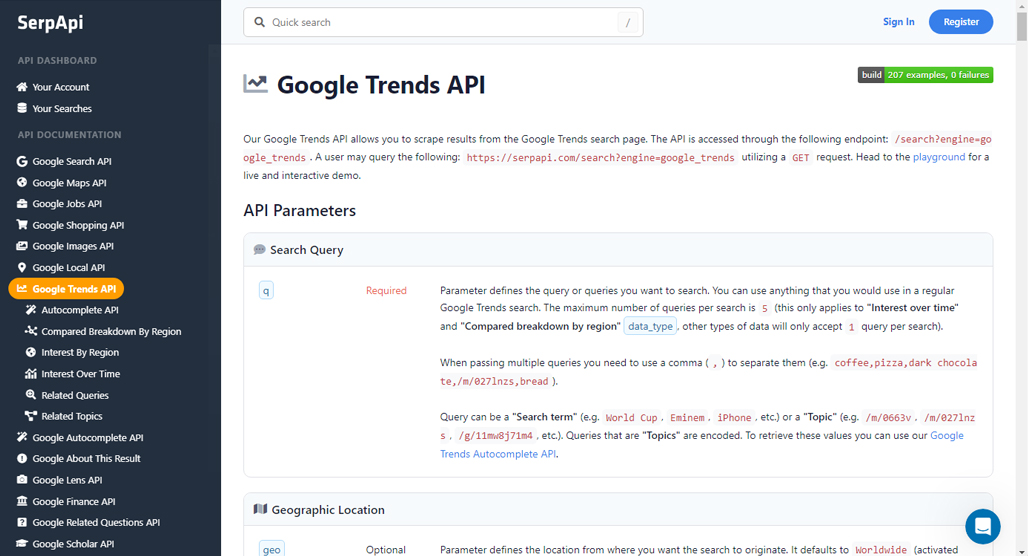Click the database icon beside Your Searches
The height and width of the screenshot is (556, 1028).
point(22,108)
